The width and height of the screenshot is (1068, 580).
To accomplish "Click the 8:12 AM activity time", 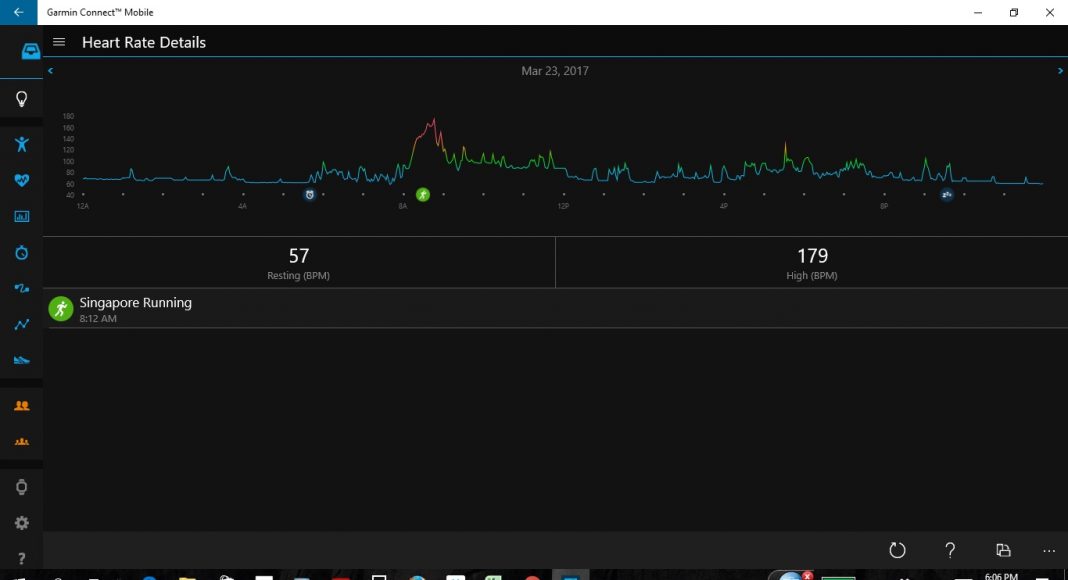I will (98, 319).
